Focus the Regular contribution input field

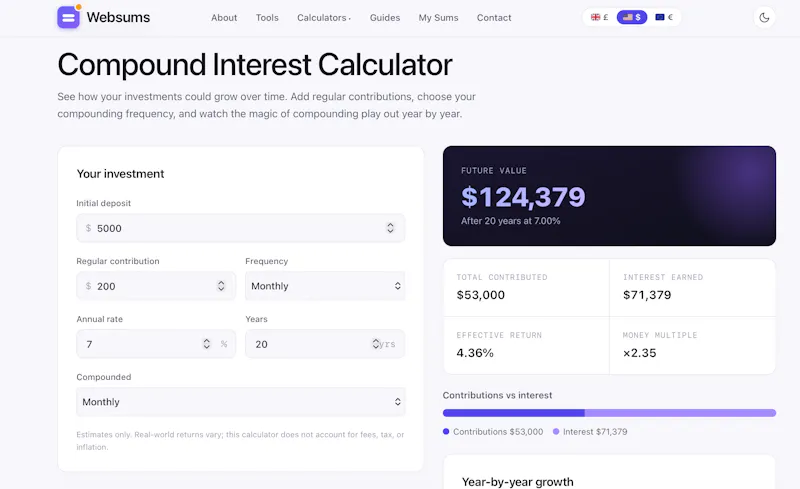click(x=156, y=286)
